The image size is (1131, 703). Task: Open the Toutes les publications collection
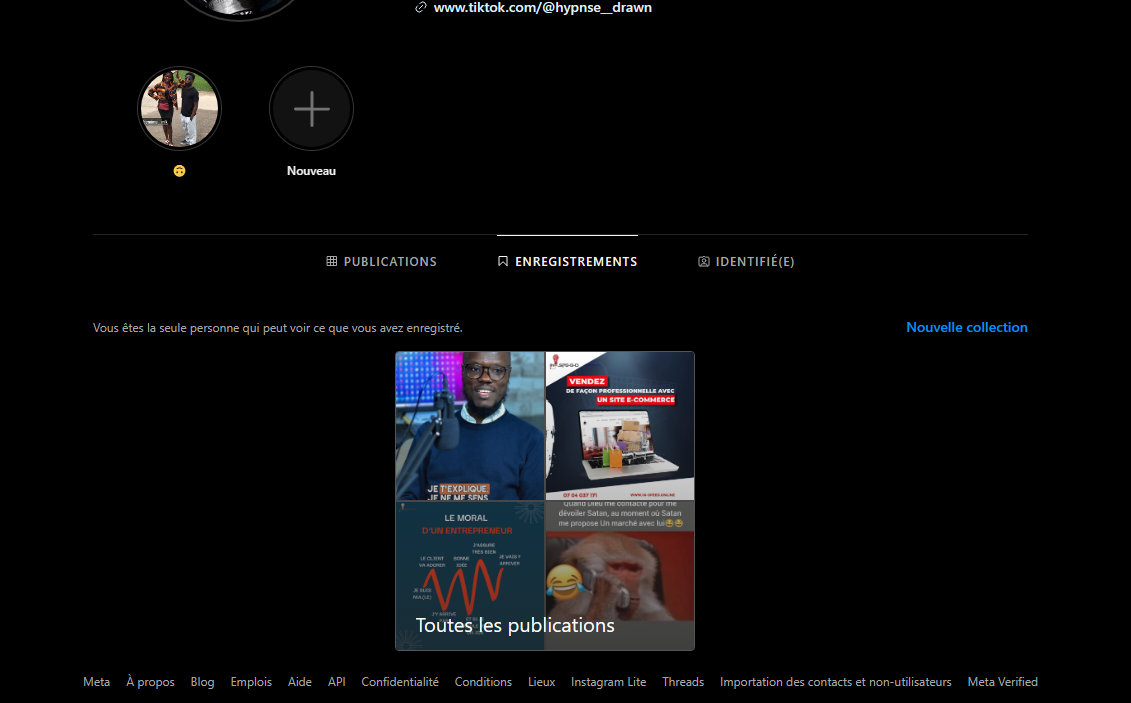point(515,625)
